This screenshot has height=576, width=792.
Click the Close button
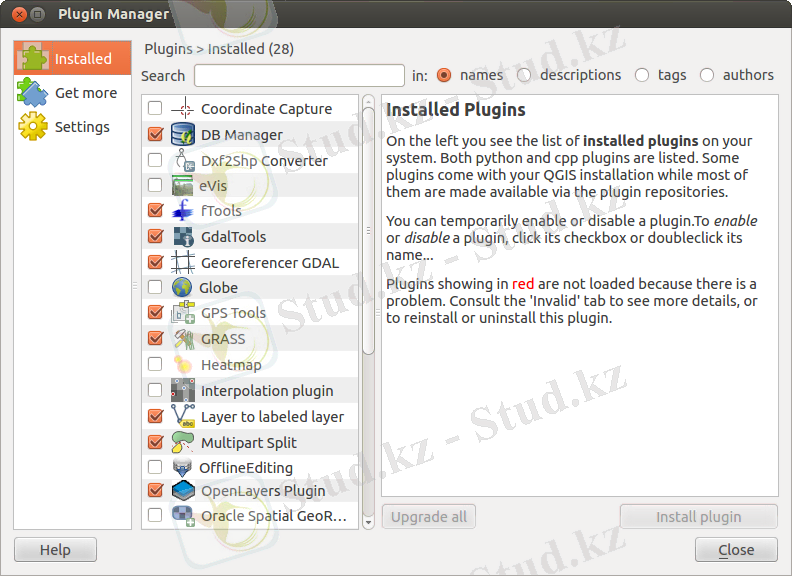tap(736, 550)
